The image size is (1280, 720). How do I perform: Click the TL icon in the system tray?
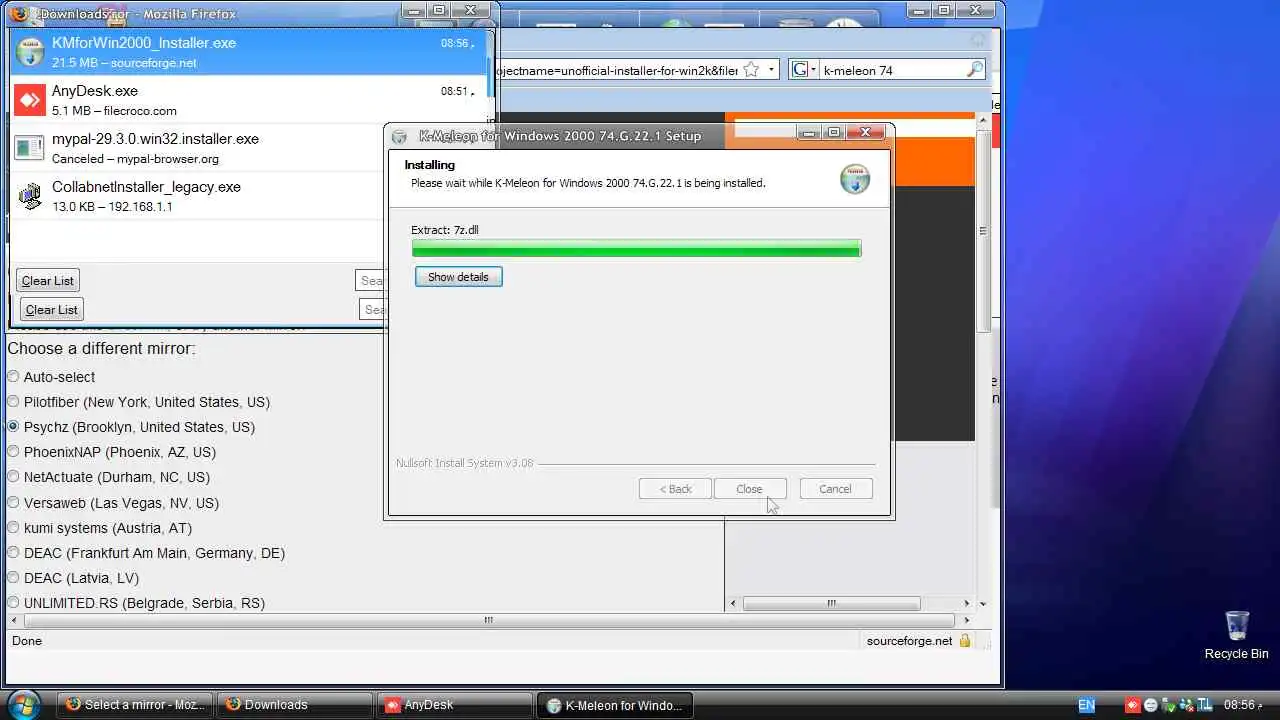(1205, 705)
